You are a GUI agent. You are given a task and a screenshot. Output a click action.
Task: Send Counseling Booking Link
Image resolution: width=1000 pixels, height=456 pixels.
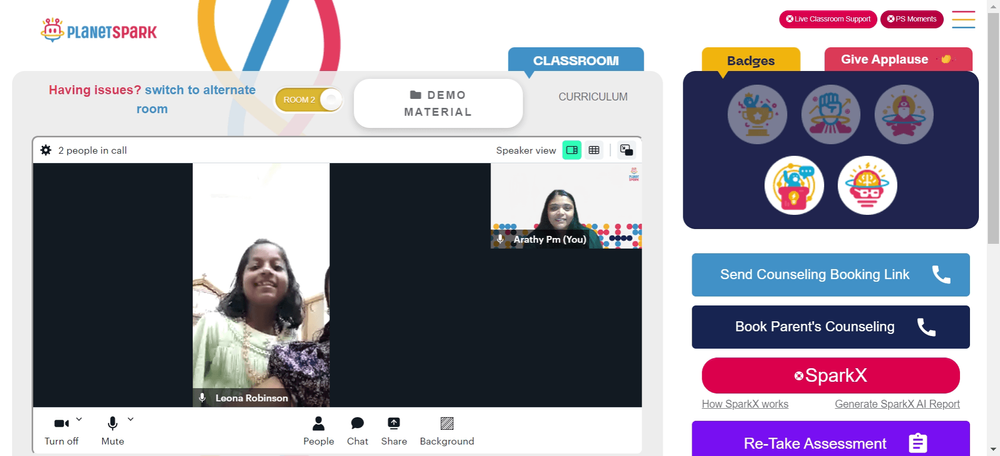click(830, 275)
